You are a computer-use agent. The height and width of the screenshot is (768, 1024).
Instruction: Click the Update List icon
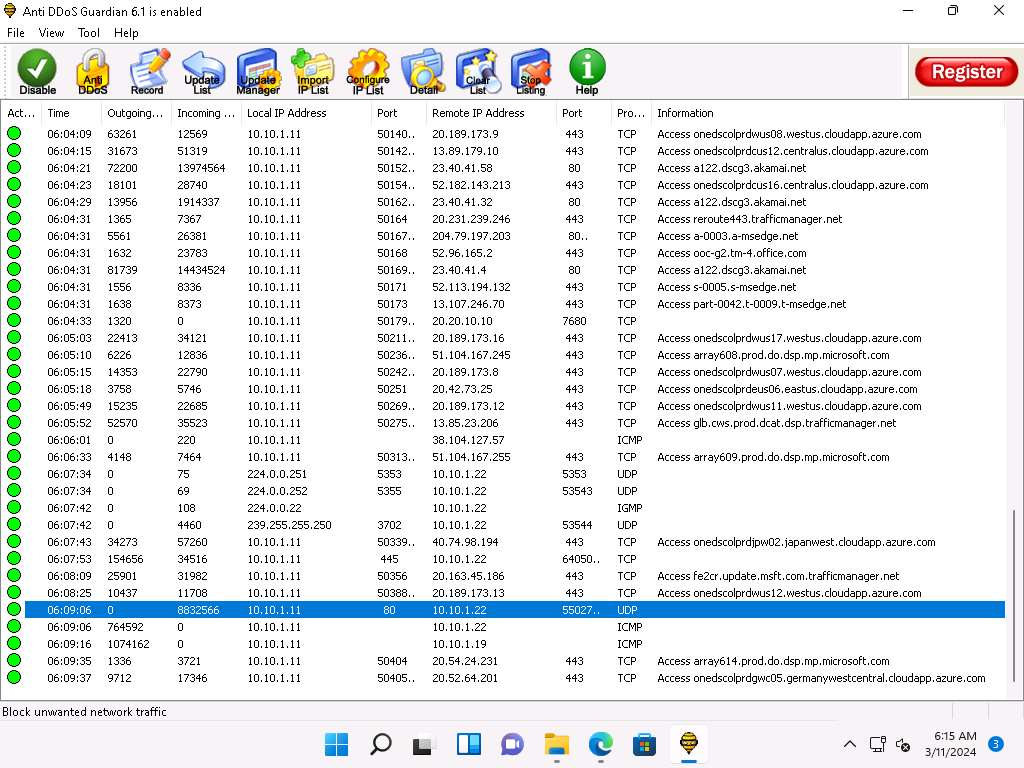(x=202, y=72)
